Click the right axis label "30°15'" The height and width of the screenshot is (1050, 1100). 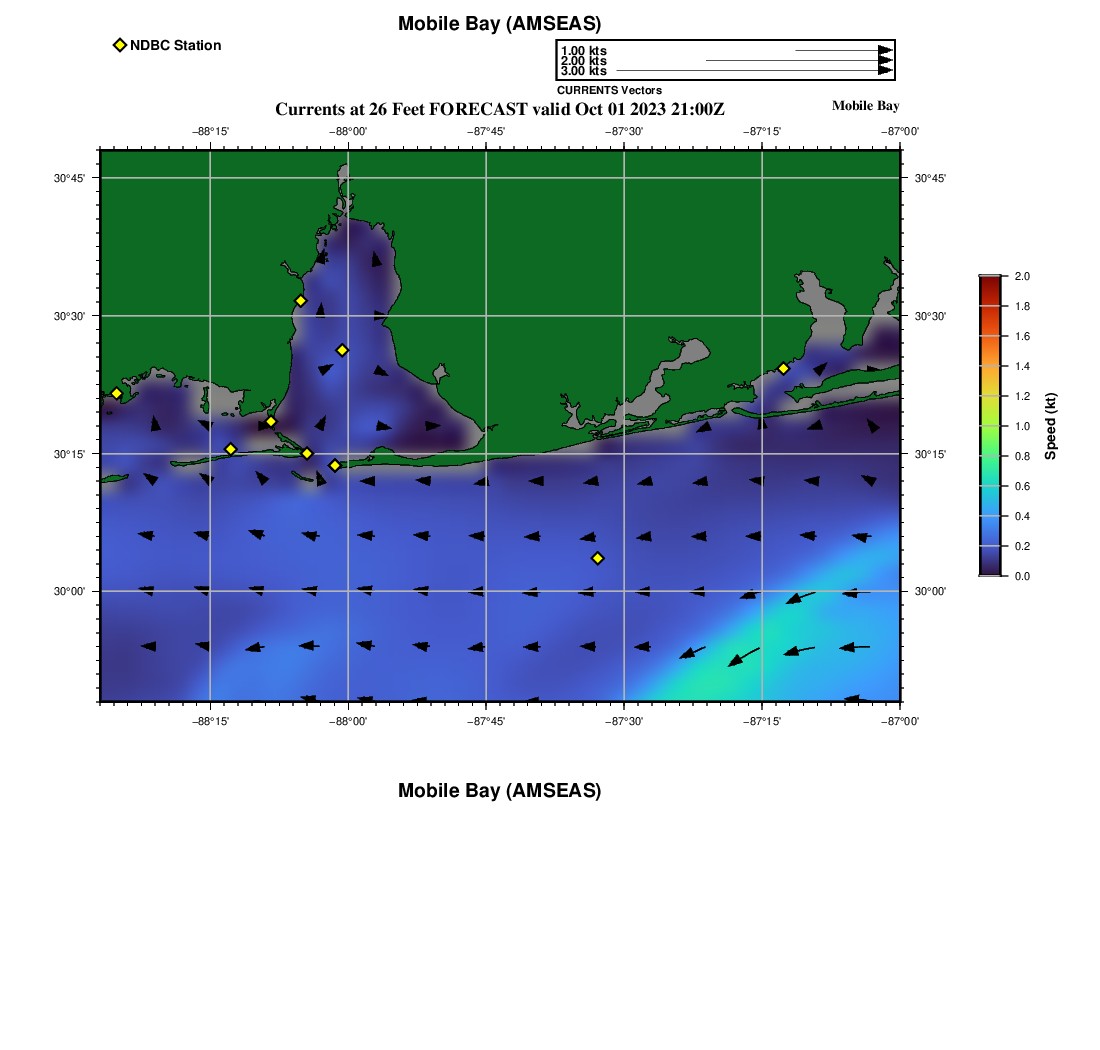pyautogui.click(x=930, y=454)
